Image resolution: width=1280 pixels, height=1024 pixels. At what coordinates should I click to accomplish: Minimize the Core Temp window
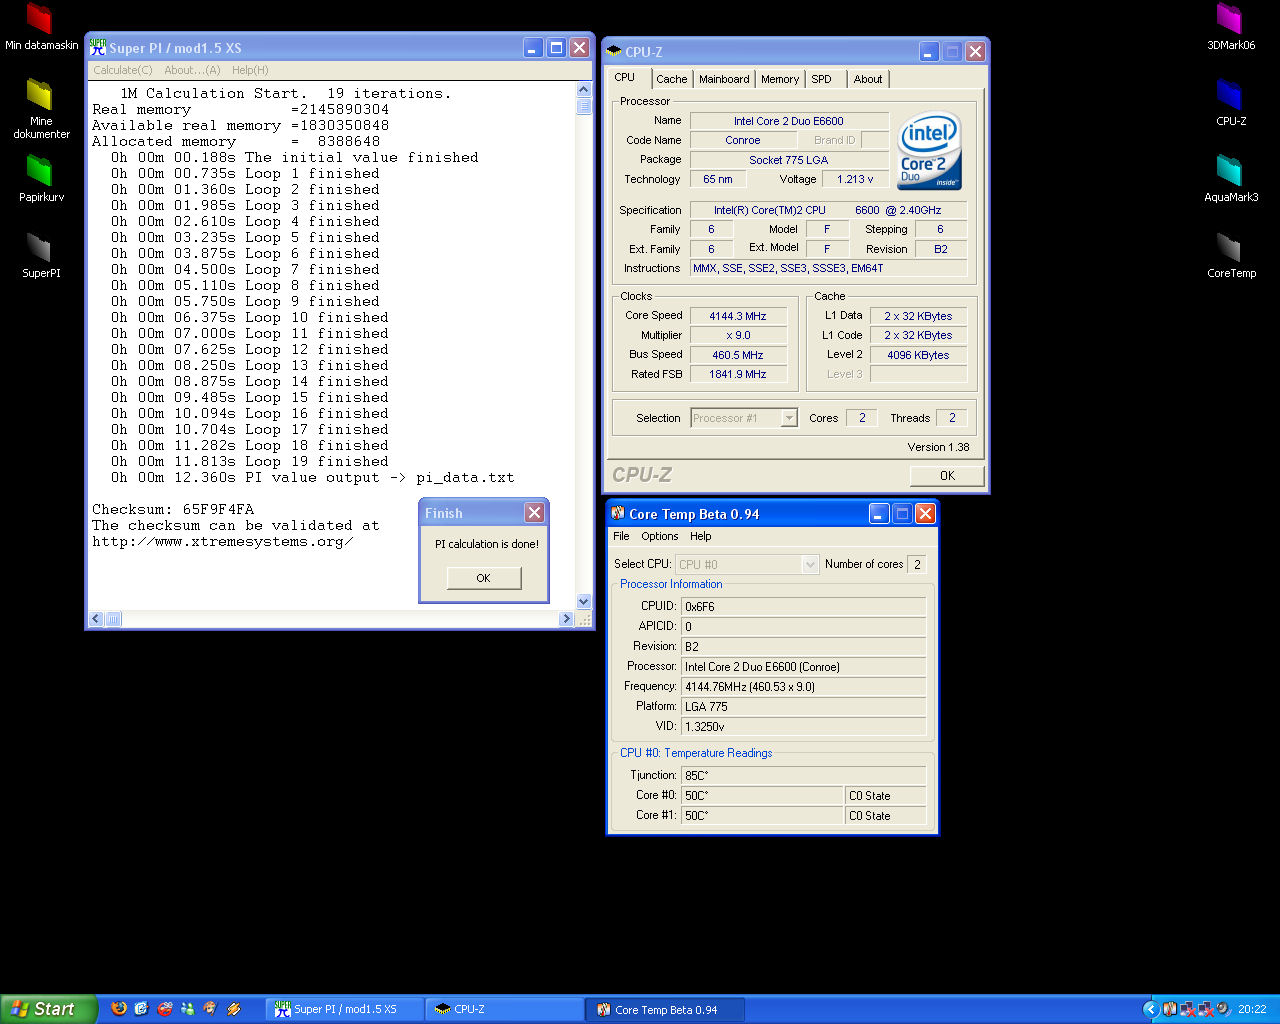[879, 513]
